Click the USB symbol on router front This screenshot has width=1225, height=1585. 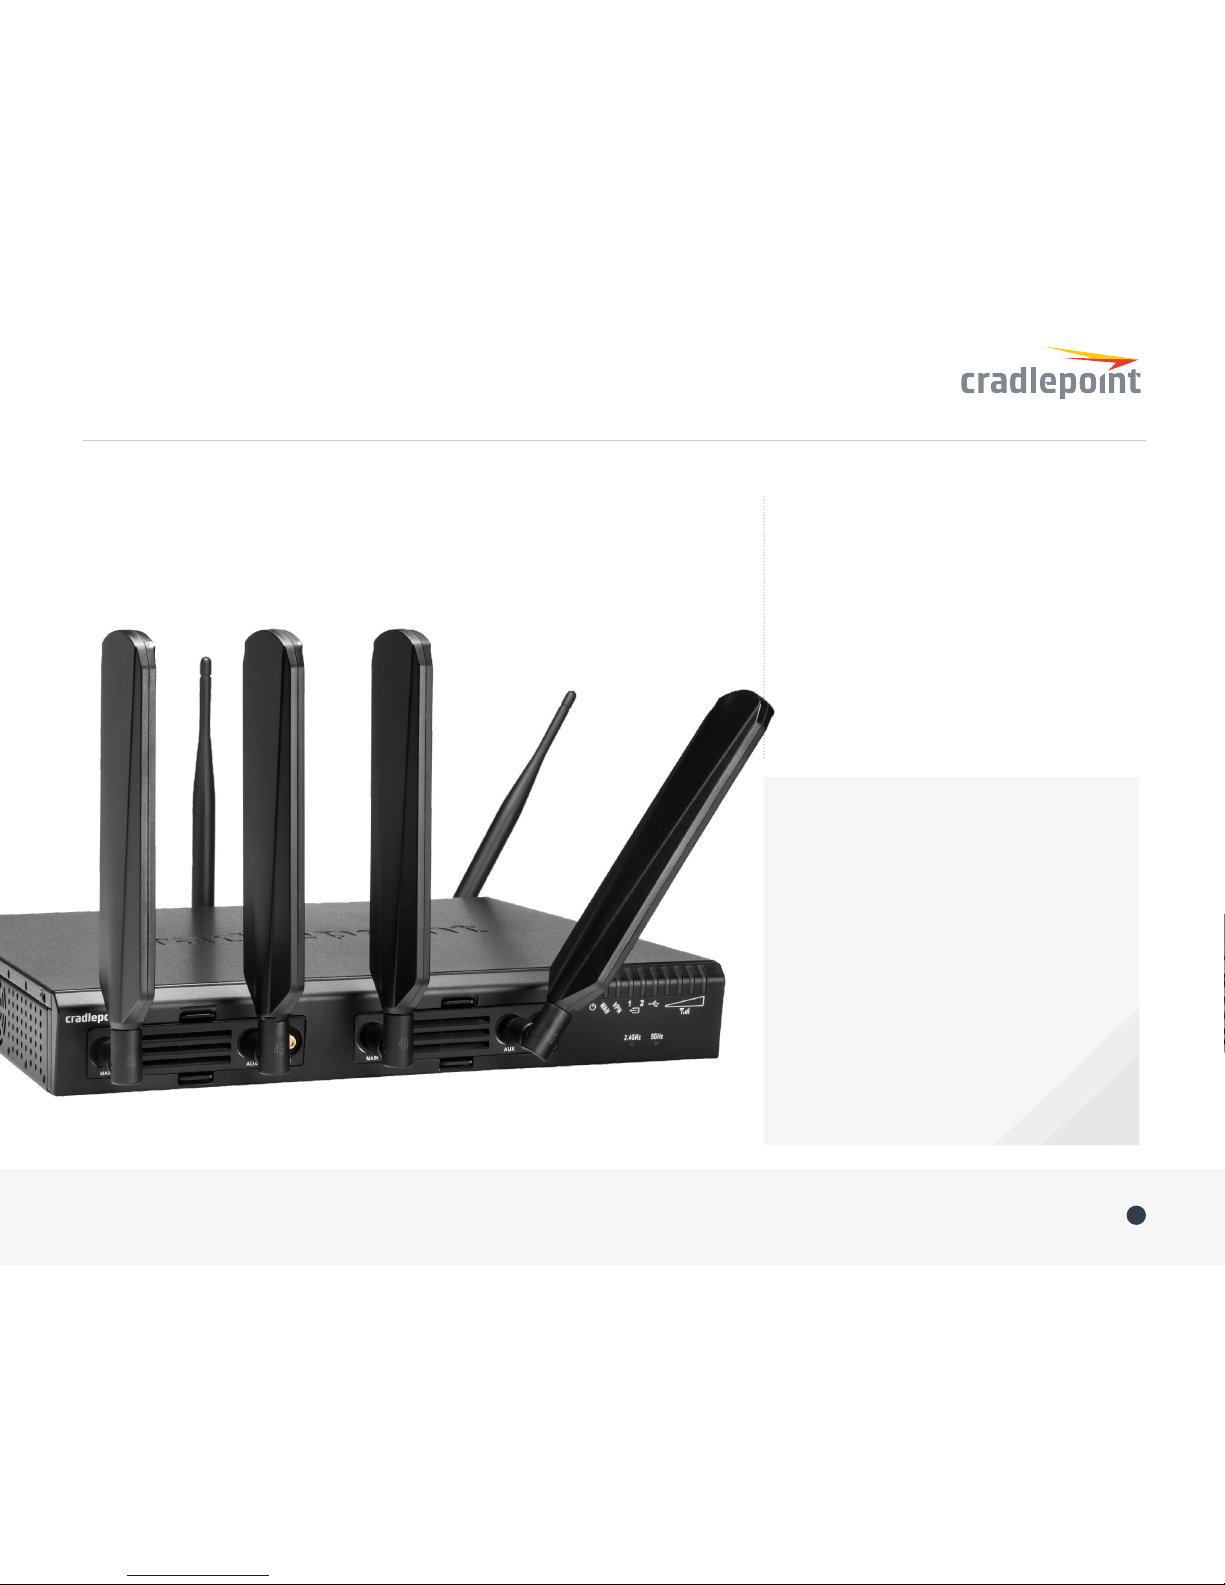[x=654, y=1004]
